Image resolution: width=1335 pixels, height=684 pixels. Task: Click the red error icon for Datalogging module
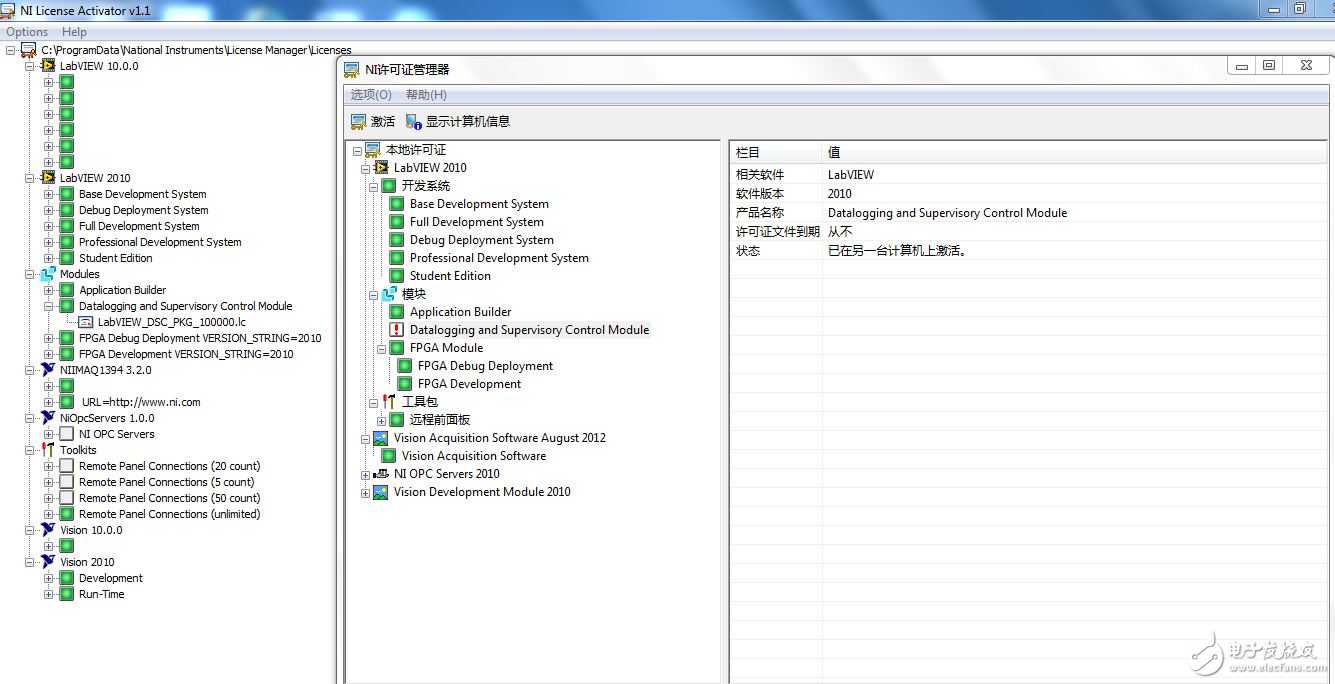[x=397, y=330]
